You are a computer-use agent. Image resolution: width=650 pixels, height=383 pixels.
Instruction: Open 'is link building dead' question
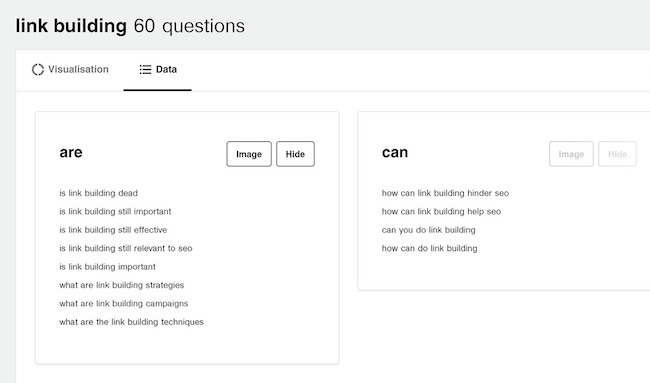pyautogui.click(x=99, y=193)
